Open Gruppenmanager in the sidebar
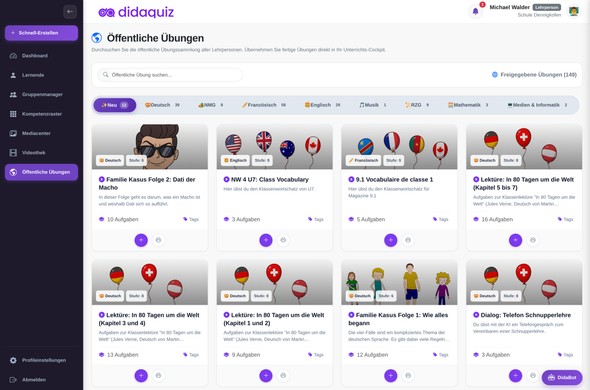The width and height of the screenshot is (590, 390). click(x=41, y=94)
